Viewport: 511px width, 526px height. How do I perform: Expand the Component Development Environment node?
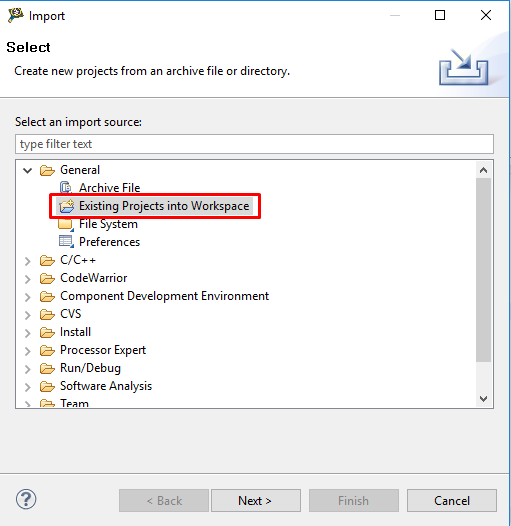28,297
